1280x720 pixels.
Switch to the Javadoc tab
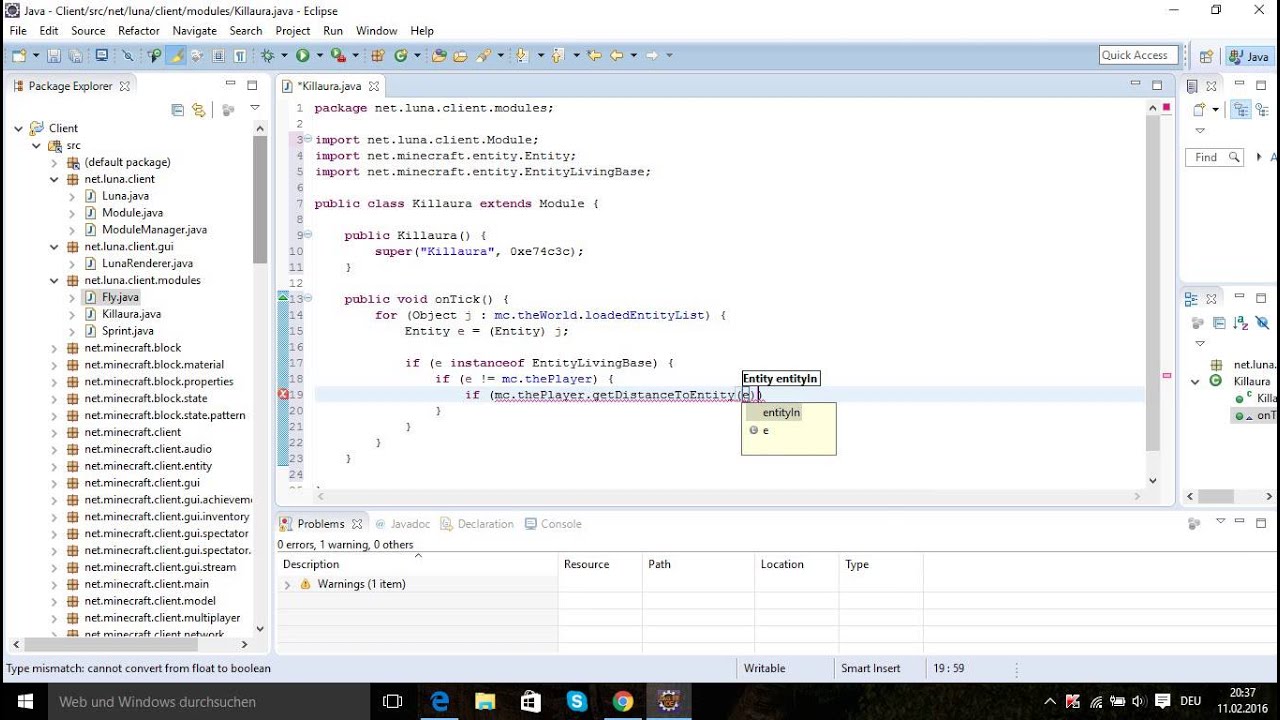pos(401,524)
